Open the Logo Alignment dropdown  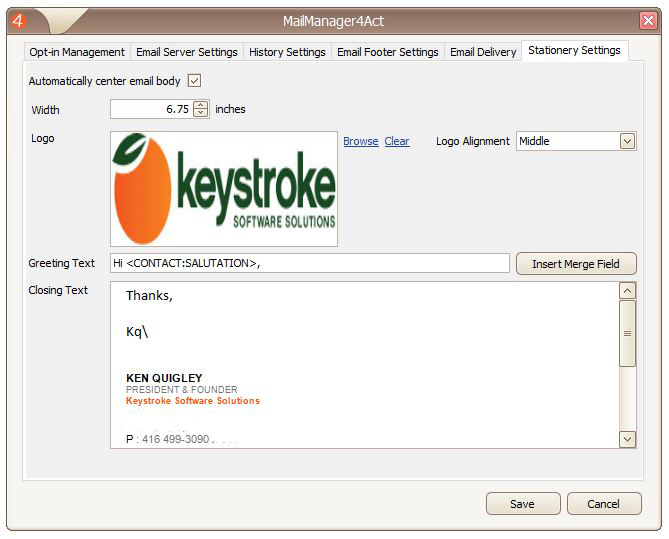coord(576,141)
